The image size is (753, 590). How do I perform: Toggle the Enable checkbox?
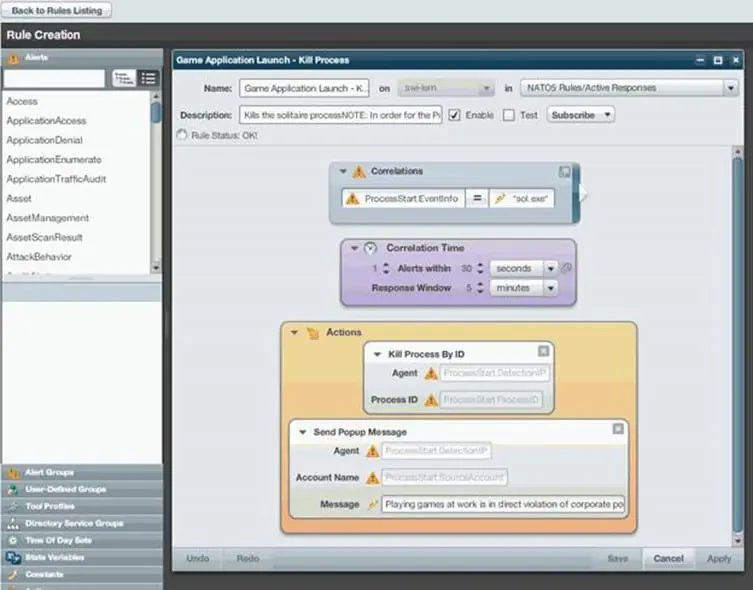click(455, 115)
